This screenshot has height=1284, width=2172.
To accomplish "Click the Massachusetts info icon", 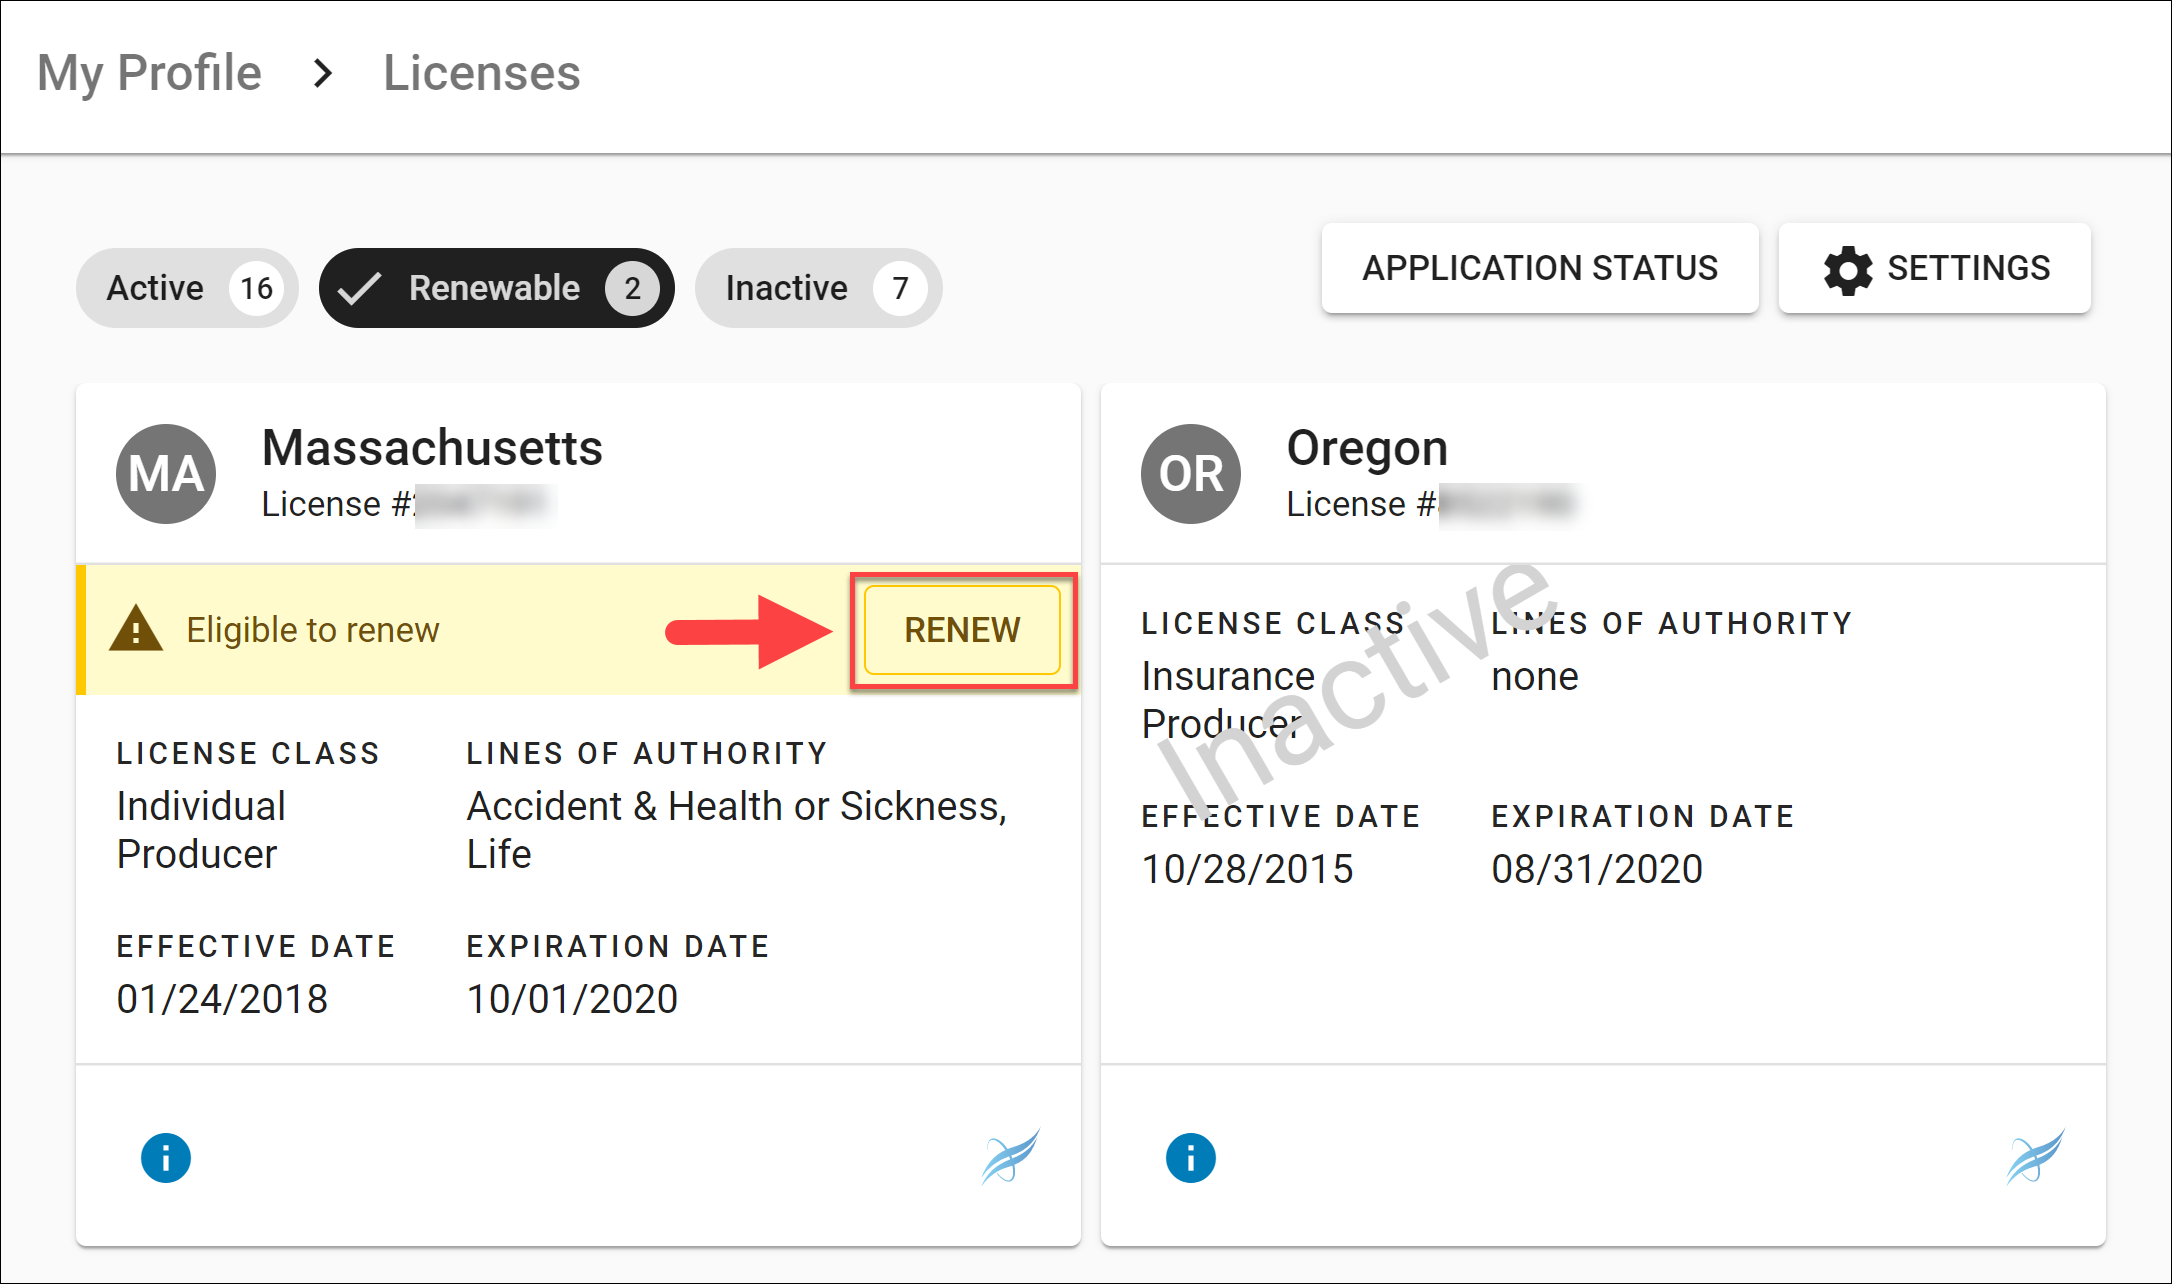I will tap(166, 1158).
